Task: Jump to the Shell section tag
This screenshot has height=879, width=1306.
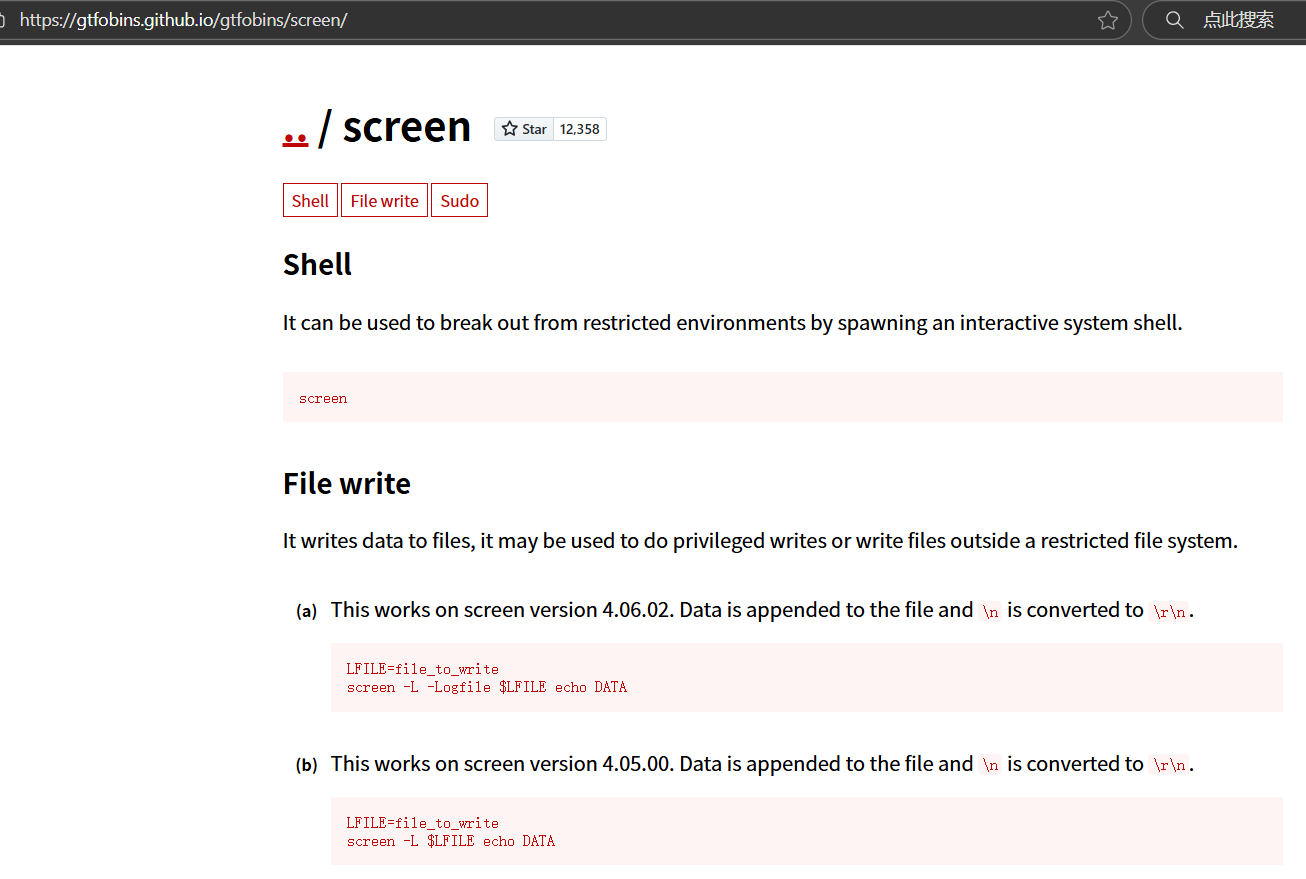Action: (310, 200)
